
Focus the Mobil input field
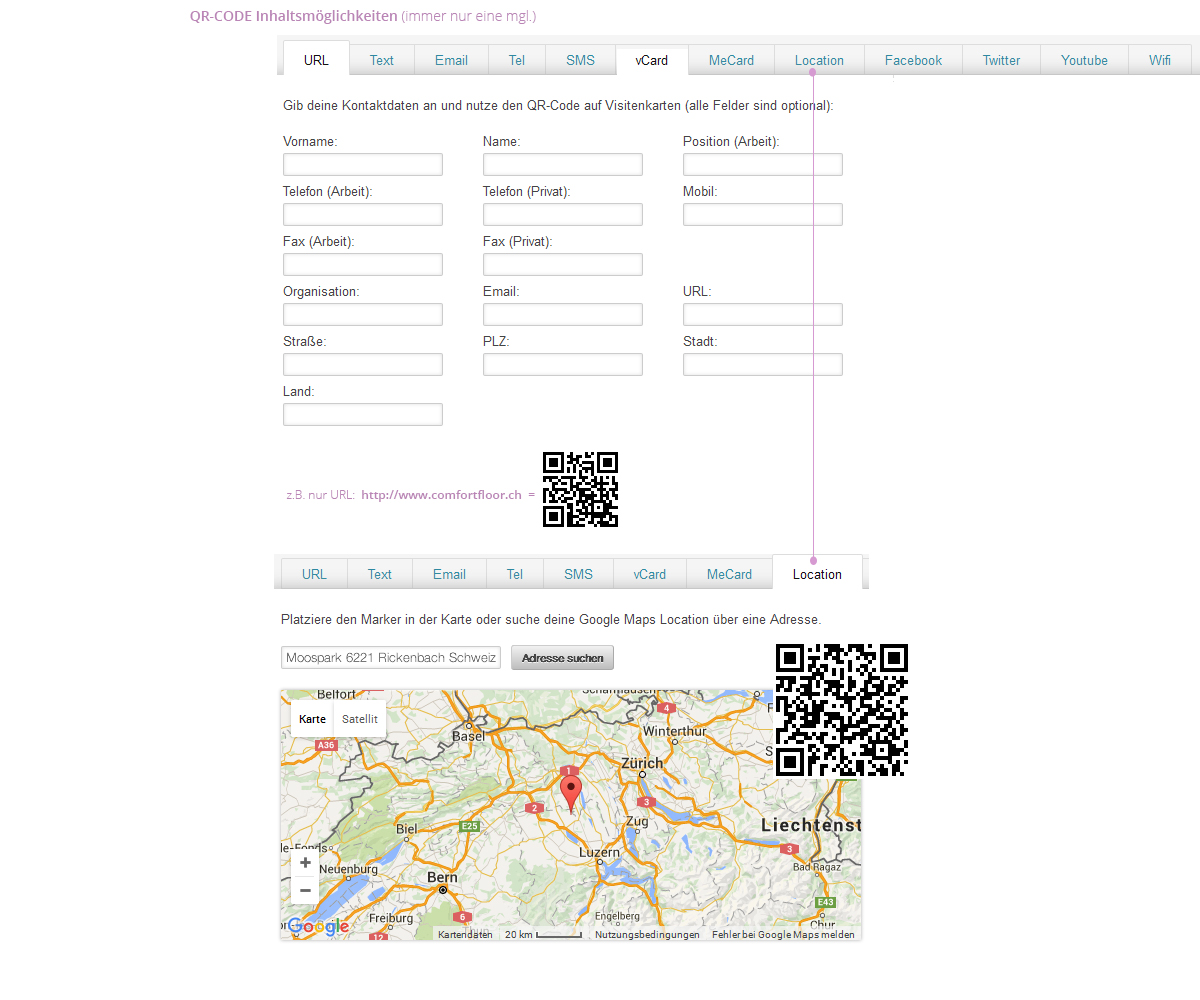click(x=763, y=214)
